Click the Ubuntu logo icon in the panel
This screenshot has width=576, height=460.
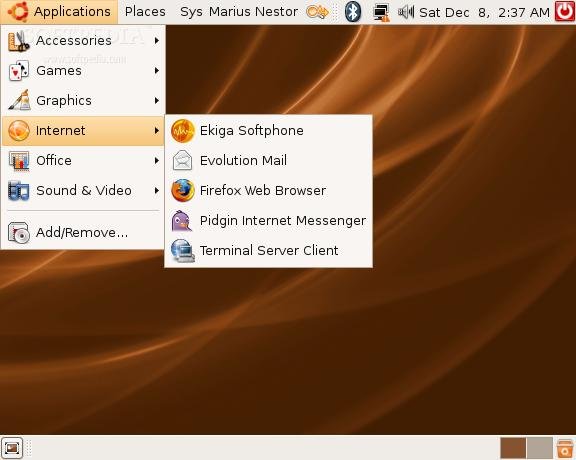(17, 11)
